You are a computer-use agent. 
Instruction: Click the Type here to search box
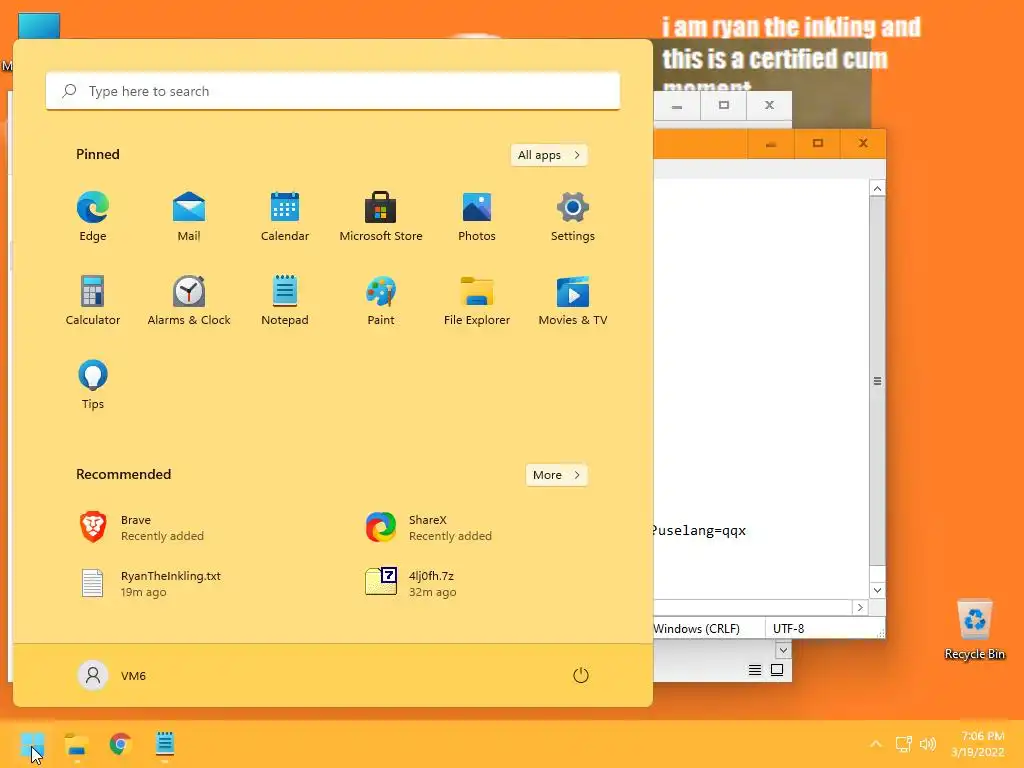coord(333,91)
